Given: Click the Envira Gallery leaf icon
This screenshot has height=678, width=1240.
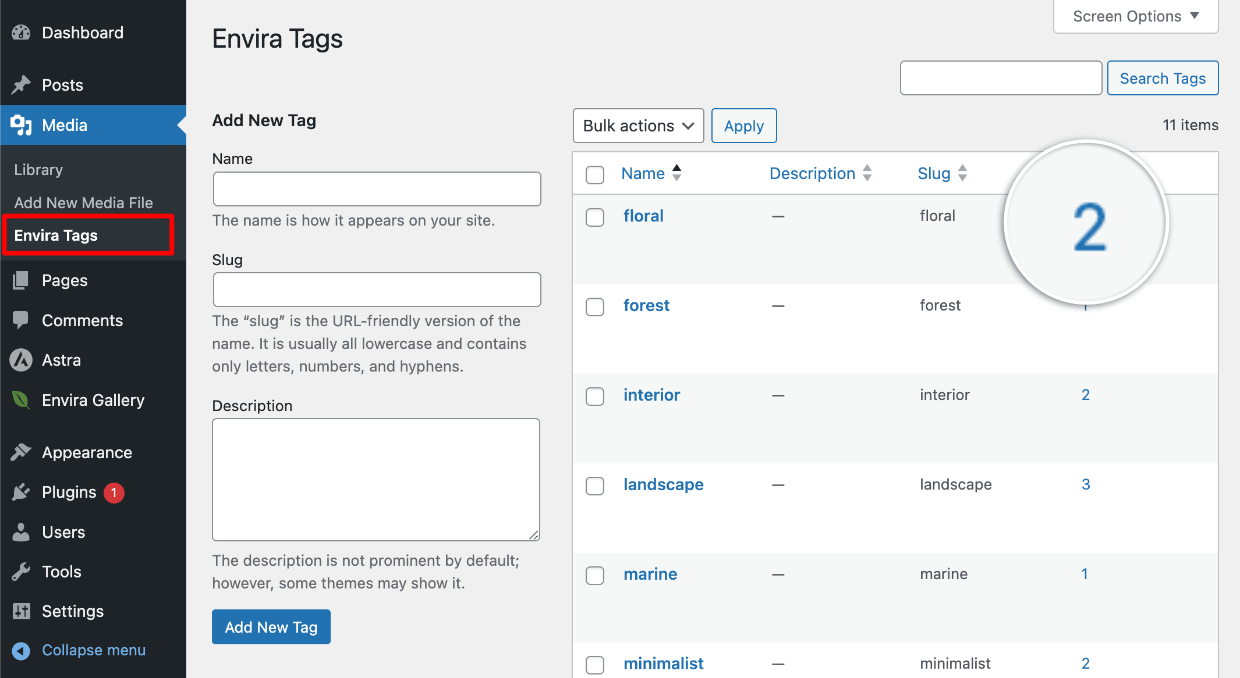Looking at the screenshot, I should point(21,400).
